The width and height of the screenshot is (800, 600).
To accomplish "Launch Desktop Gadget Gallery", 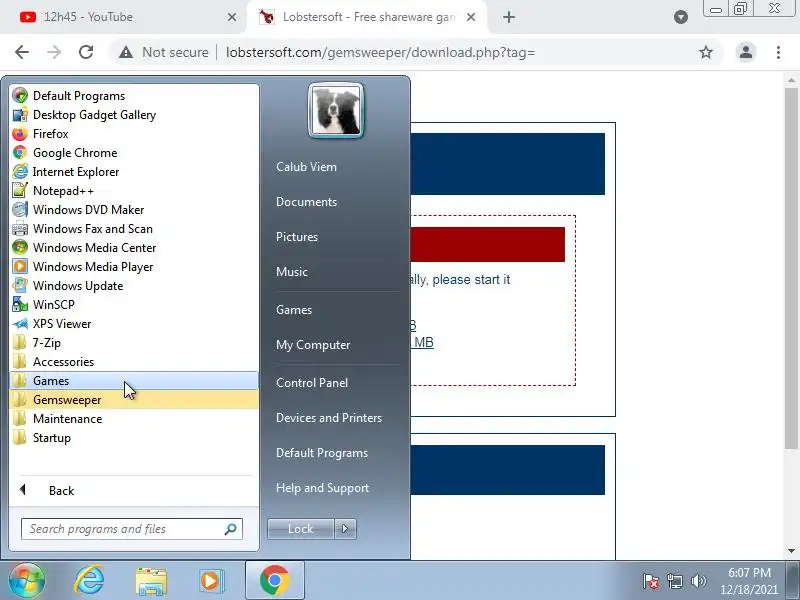I will [134, 115].
